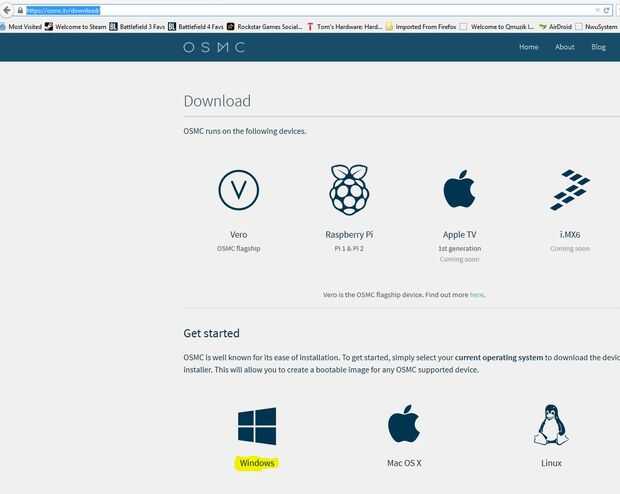Click the browser back arrow button
The width and height of the screenshot is (620, 494).
pos(6,10)
